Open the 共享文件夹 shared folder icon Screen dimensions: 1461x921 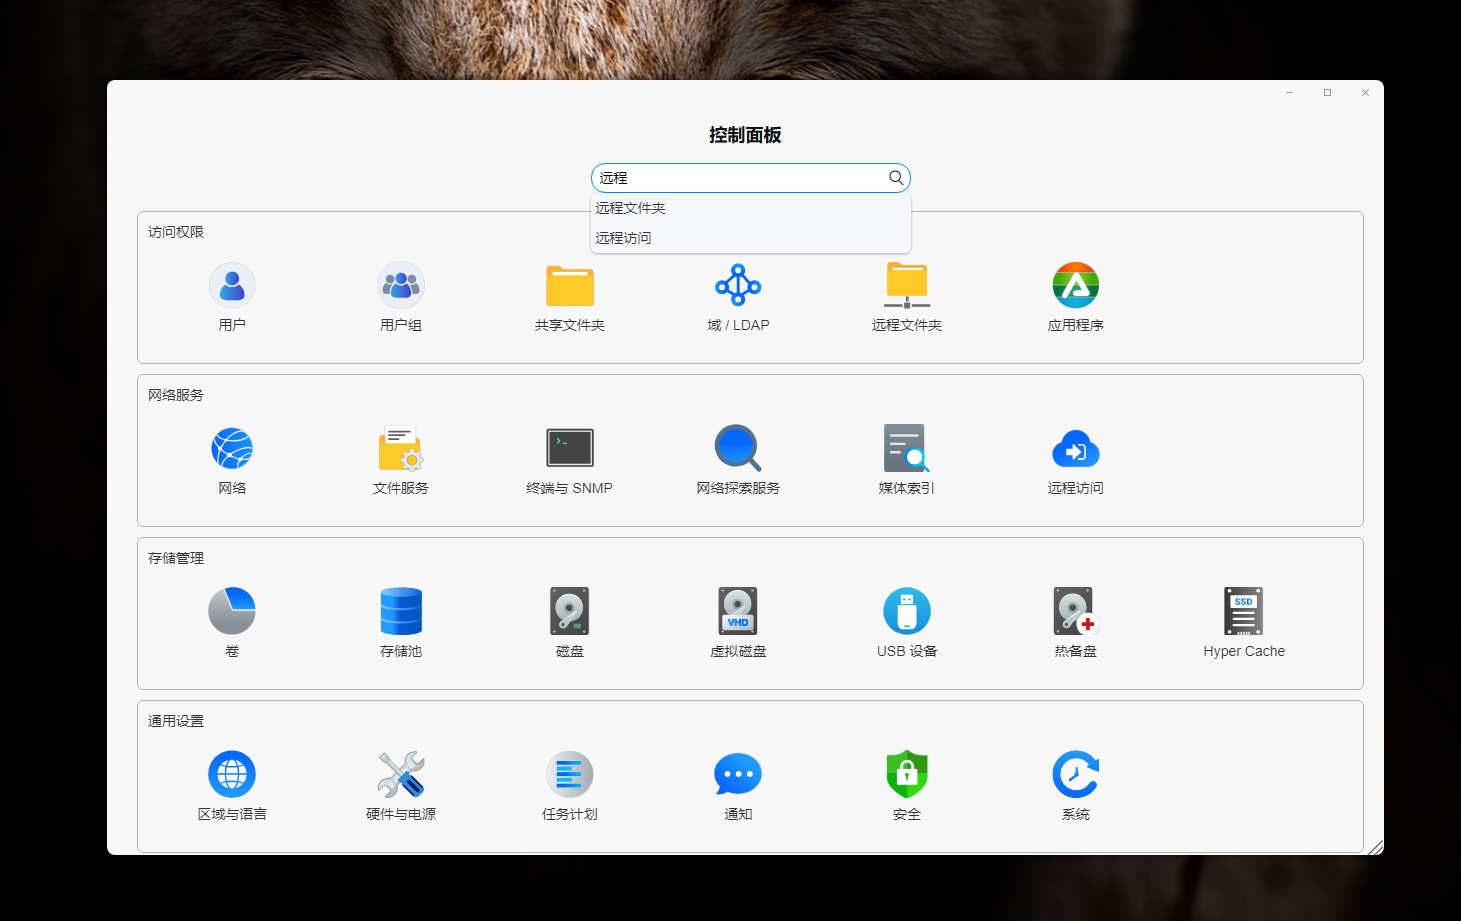click(570, 286)
